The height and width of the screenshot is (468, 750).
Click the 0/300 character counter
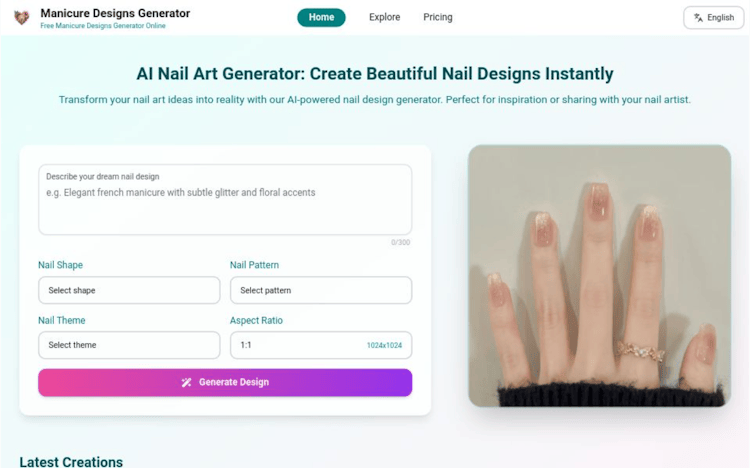400,242
